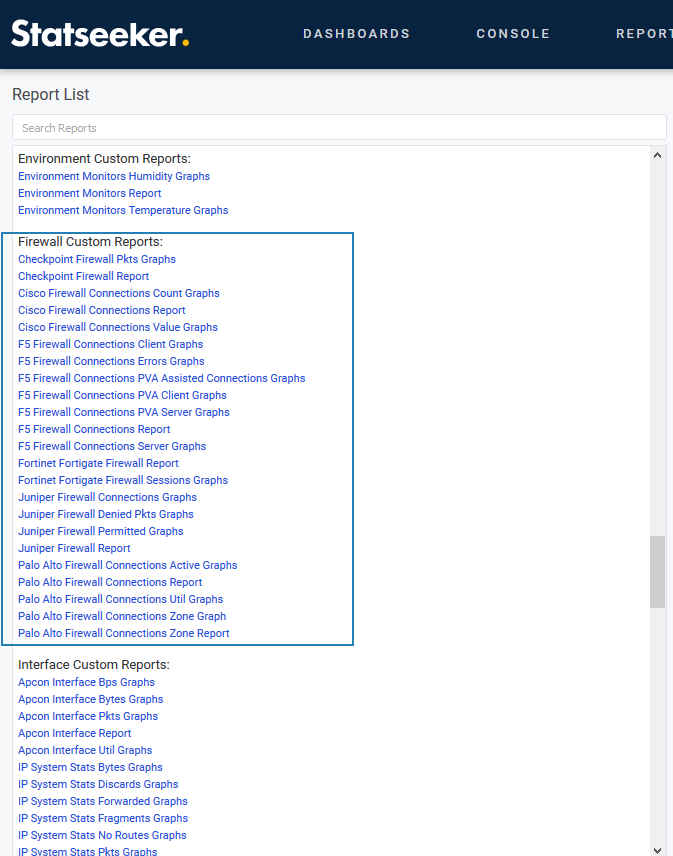
Task: Click the report list scrollbar thumb
Action: coord(657,571)
